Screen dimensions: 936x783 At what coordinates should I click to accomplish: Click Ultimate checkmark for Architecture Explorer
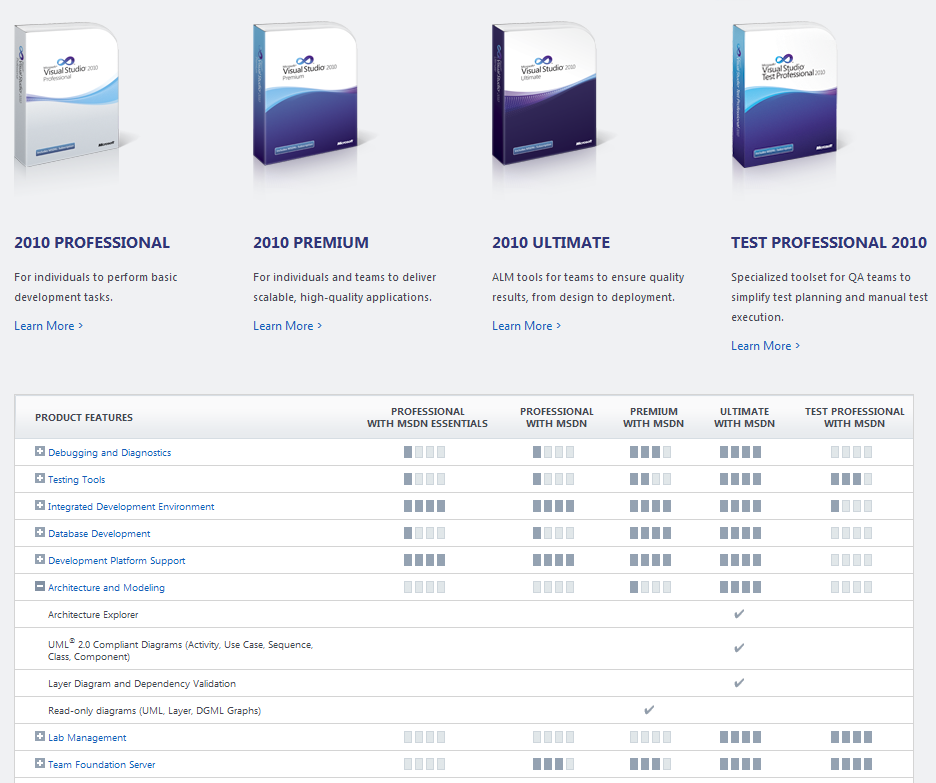(739, 614)
